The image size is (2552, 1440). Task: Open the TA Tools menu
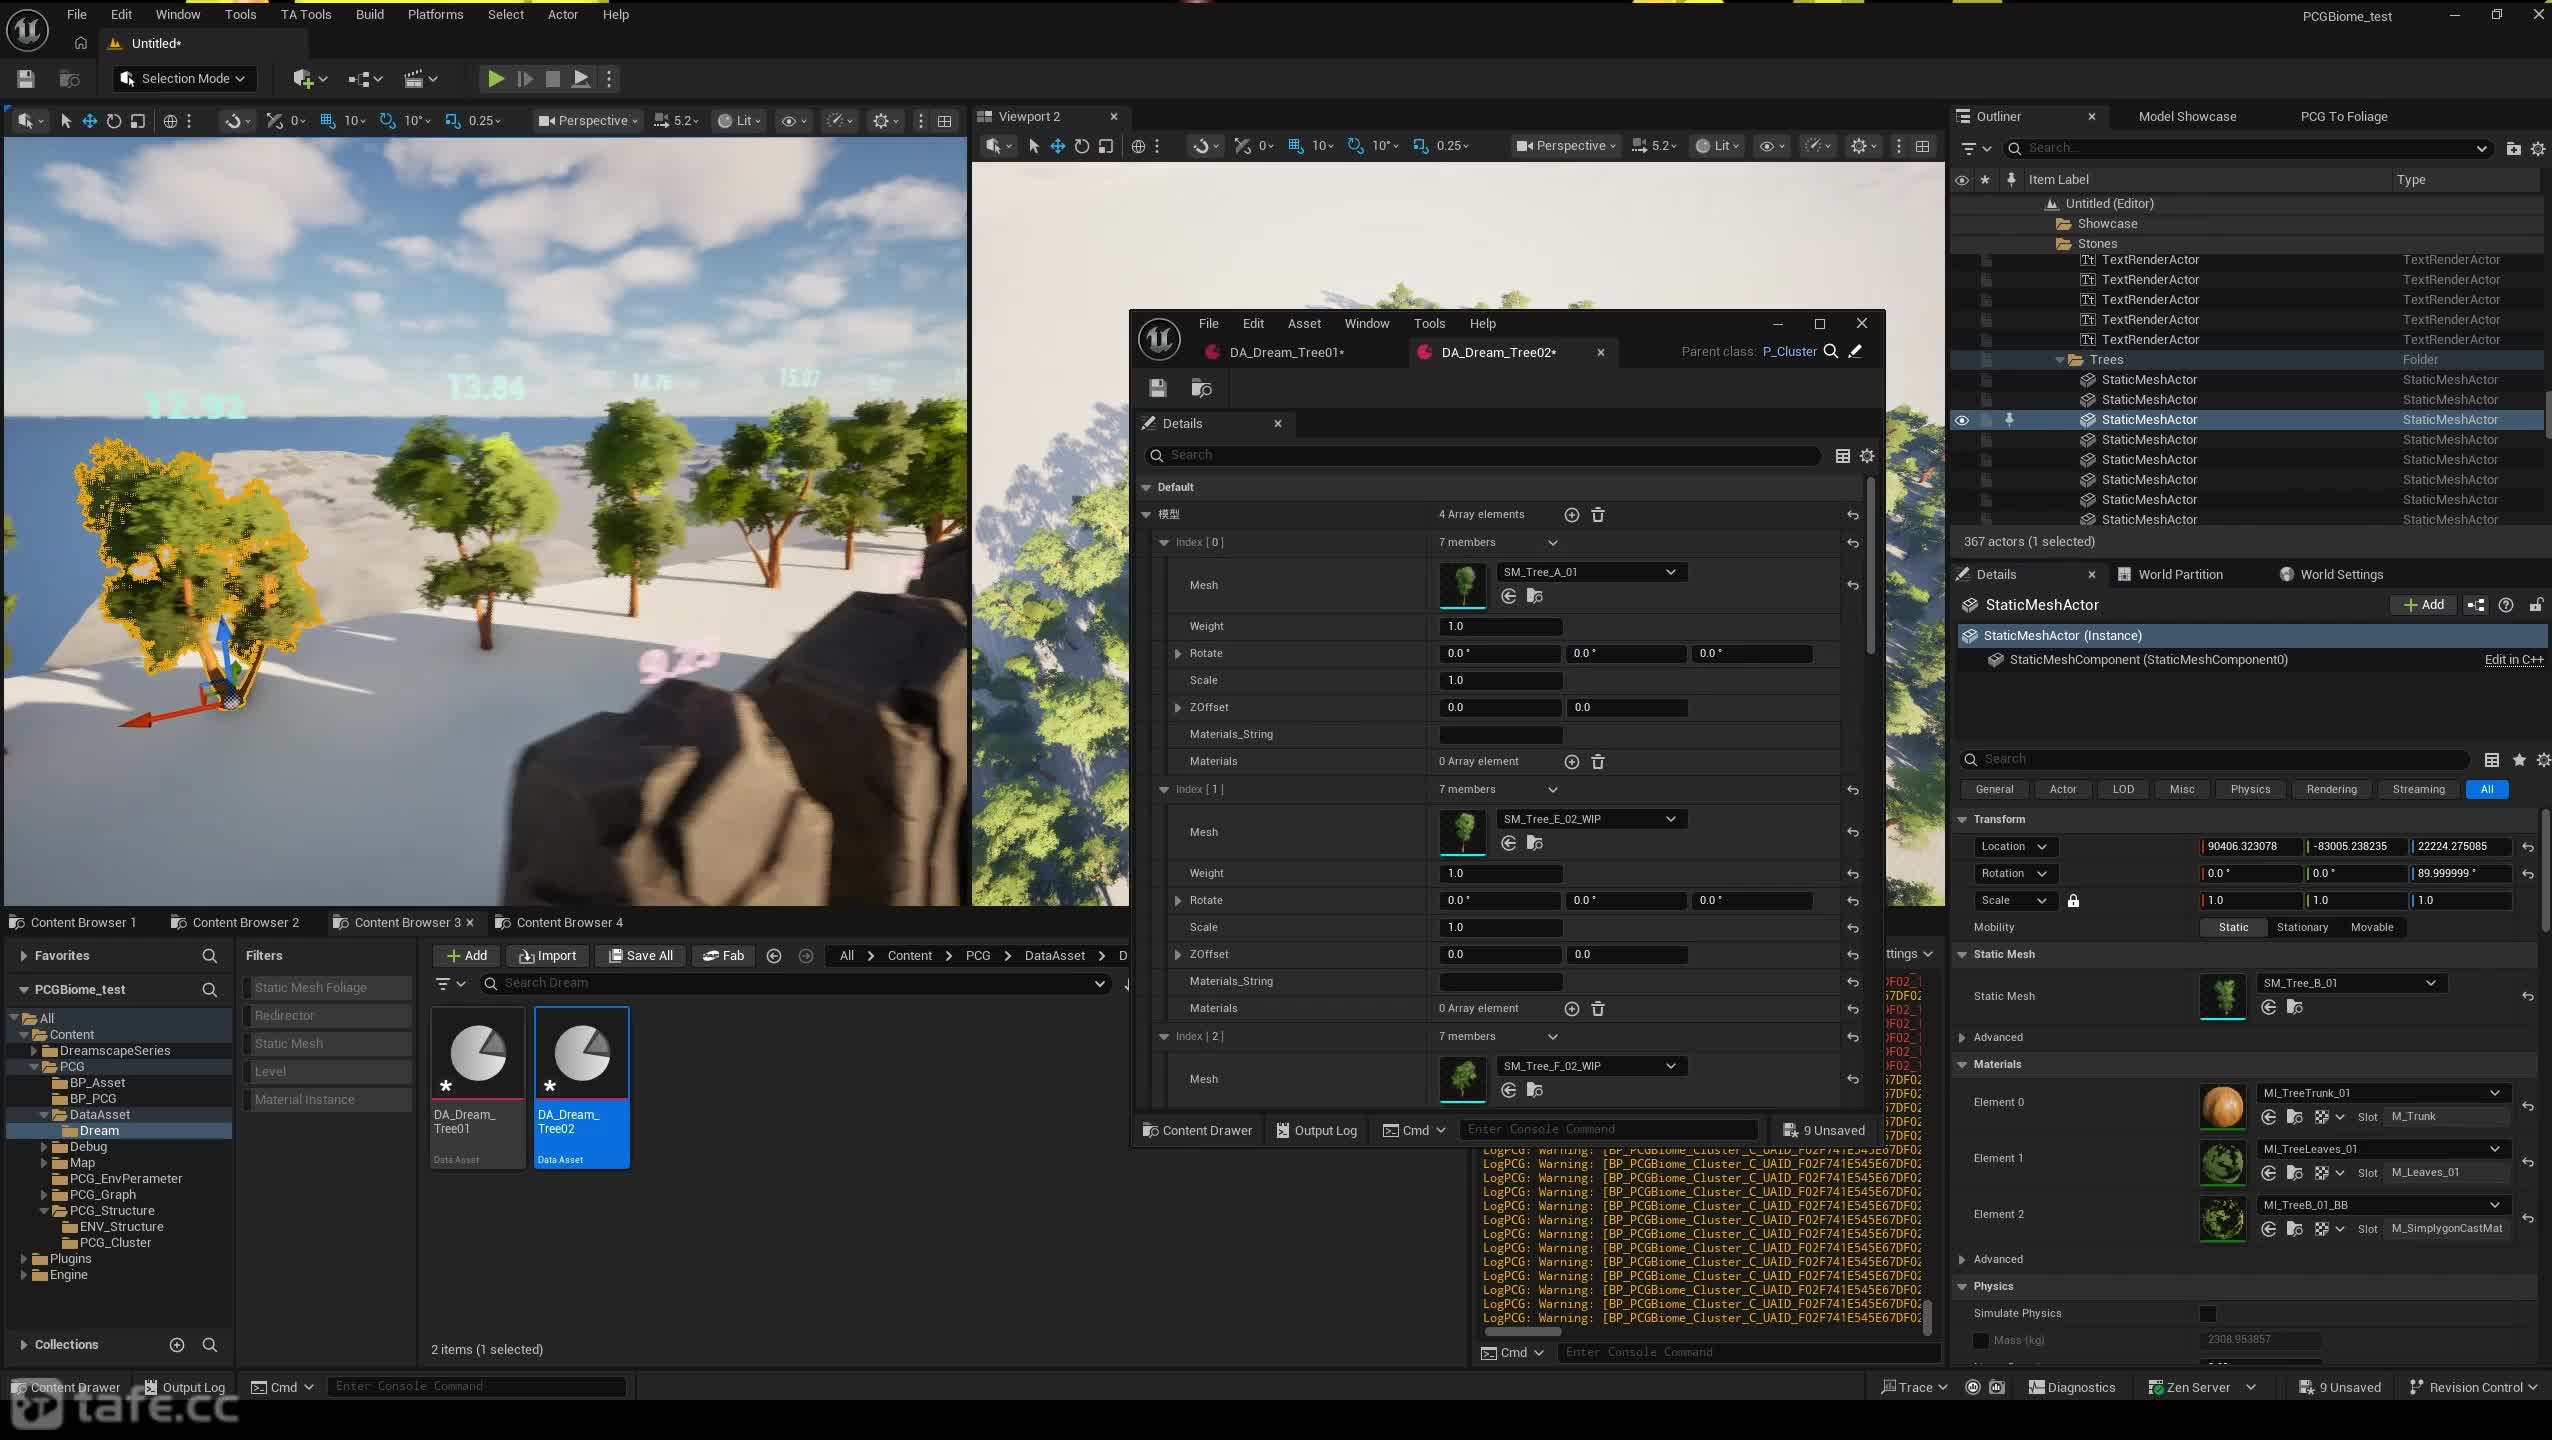(305, 14)
